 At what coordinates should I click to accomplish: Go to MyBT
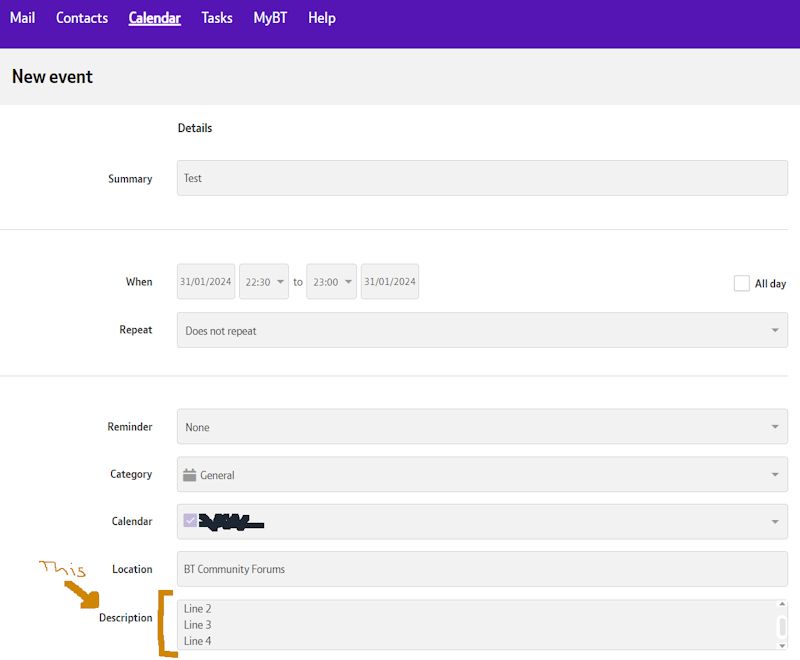tap(270, 17)
